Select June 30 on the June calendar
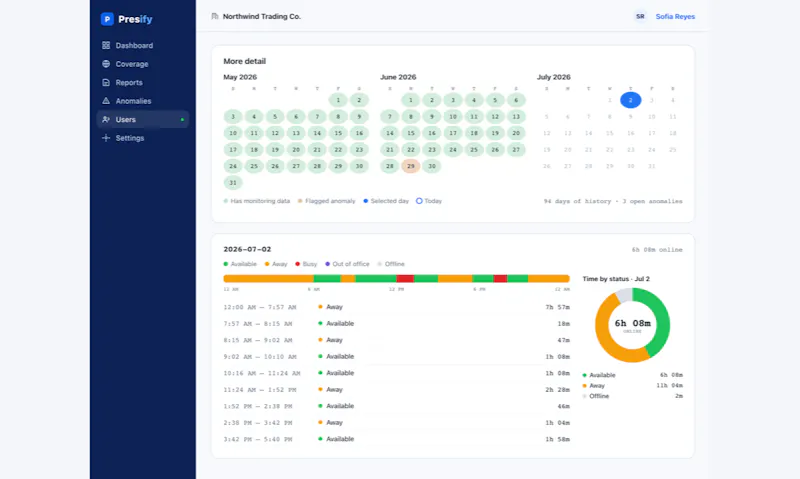The height and width of the screenshot is (479, 800). [432, 166]
